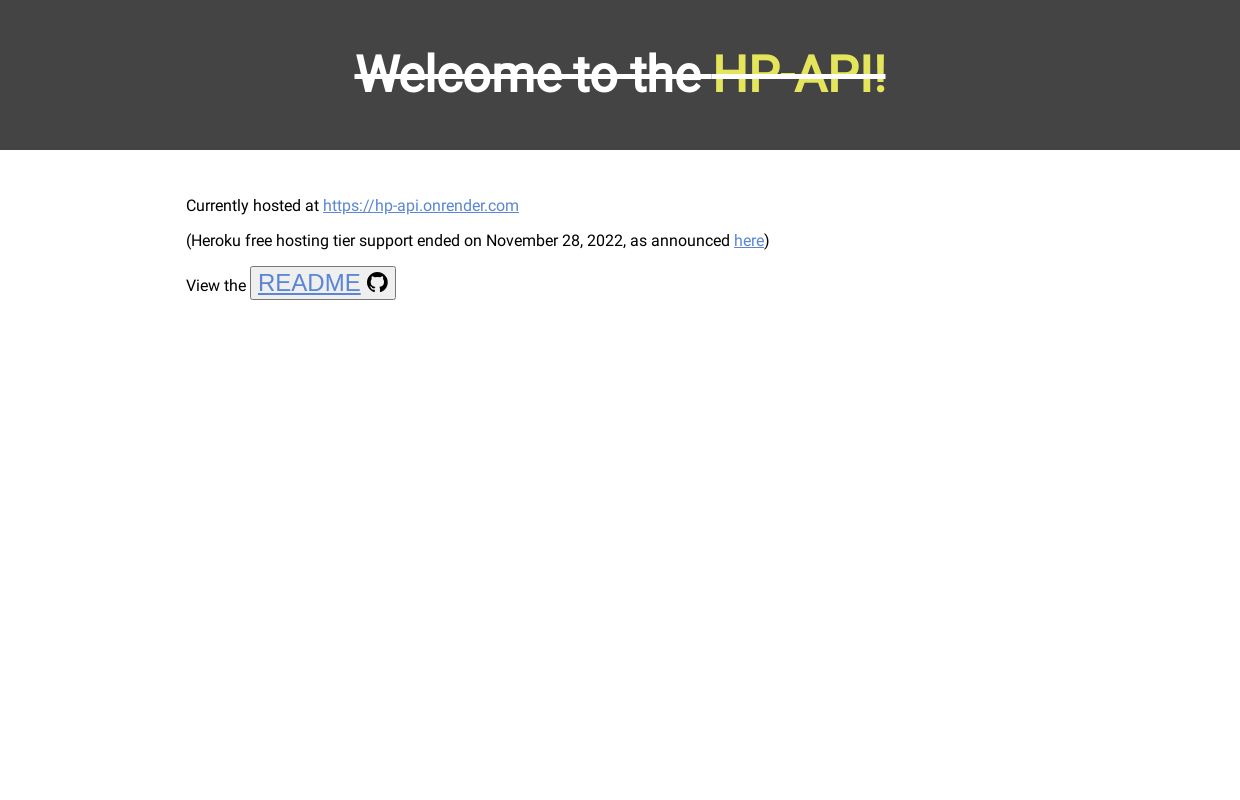Click the README button

[323, 283]
